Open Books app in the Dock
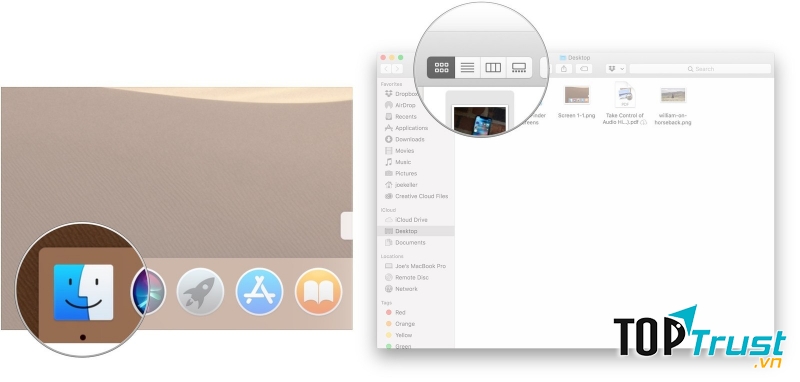Screen dimensions: 800x382 click(x=318, y=292)
